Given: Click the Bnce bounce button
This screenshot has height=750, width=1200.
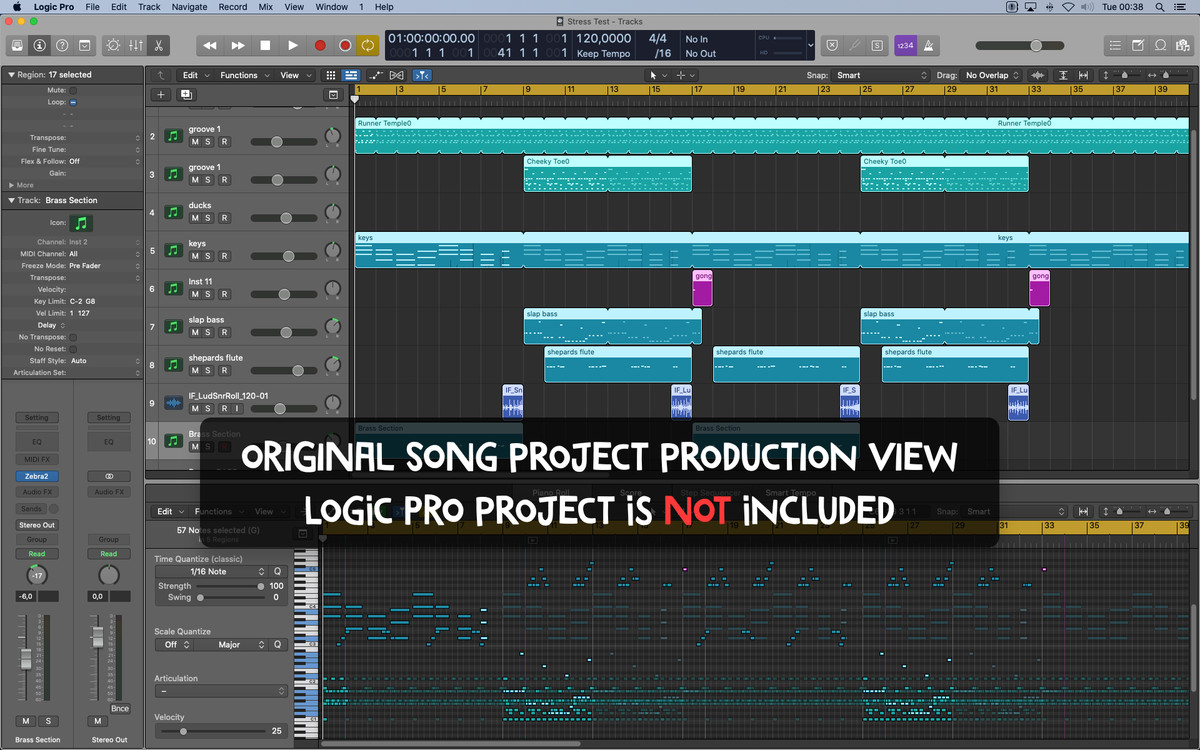Looking at the screenshot, I should pos(120,708).
